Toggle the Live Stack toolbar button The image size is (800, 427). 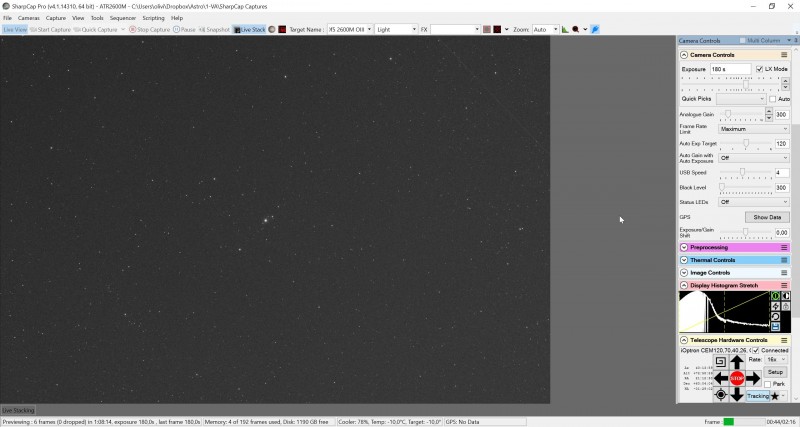coord(249,30)
